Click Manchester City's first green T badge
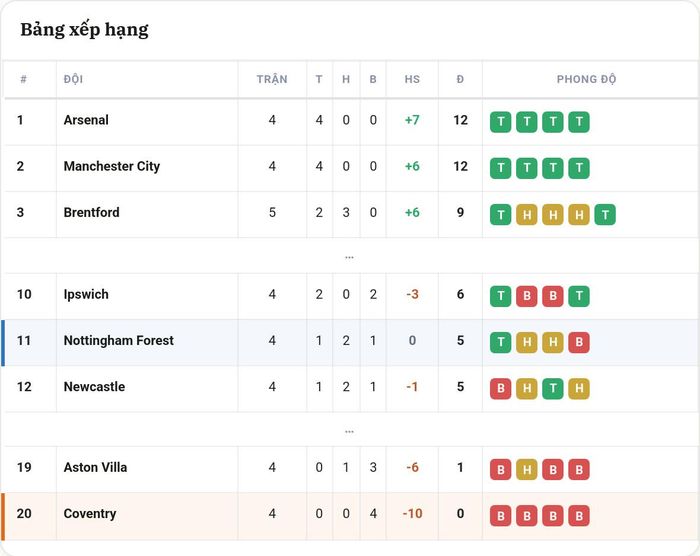 coord(500,168)
